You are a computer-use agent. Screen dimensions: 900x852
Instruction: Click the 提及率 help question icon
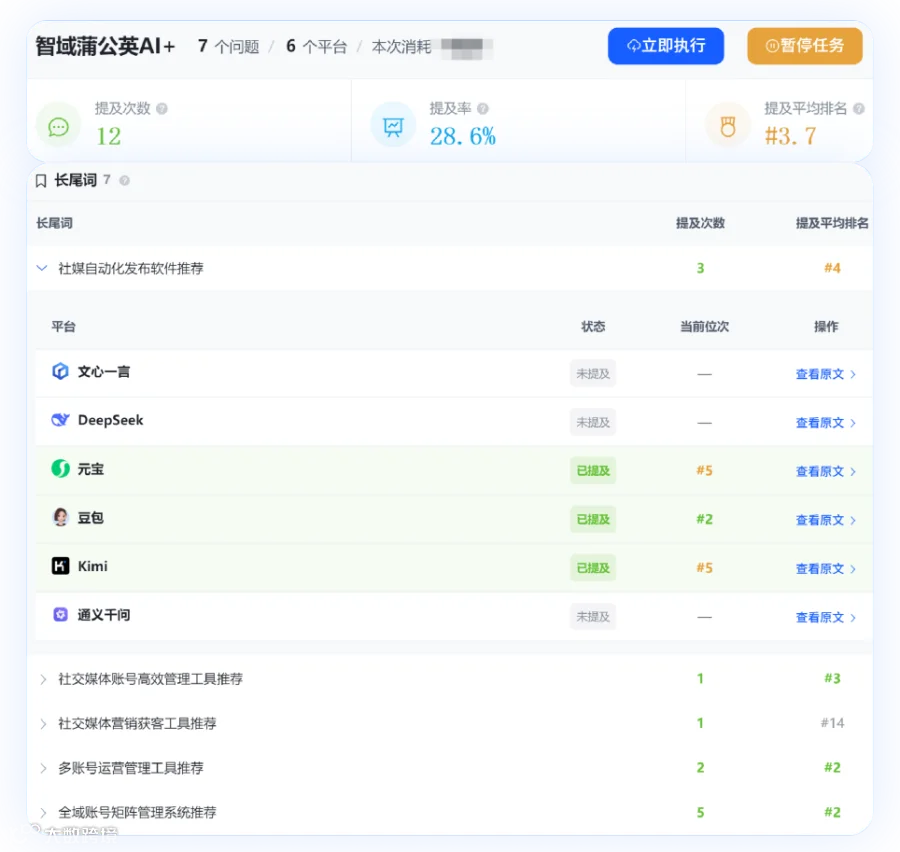(x=483, y=109)
